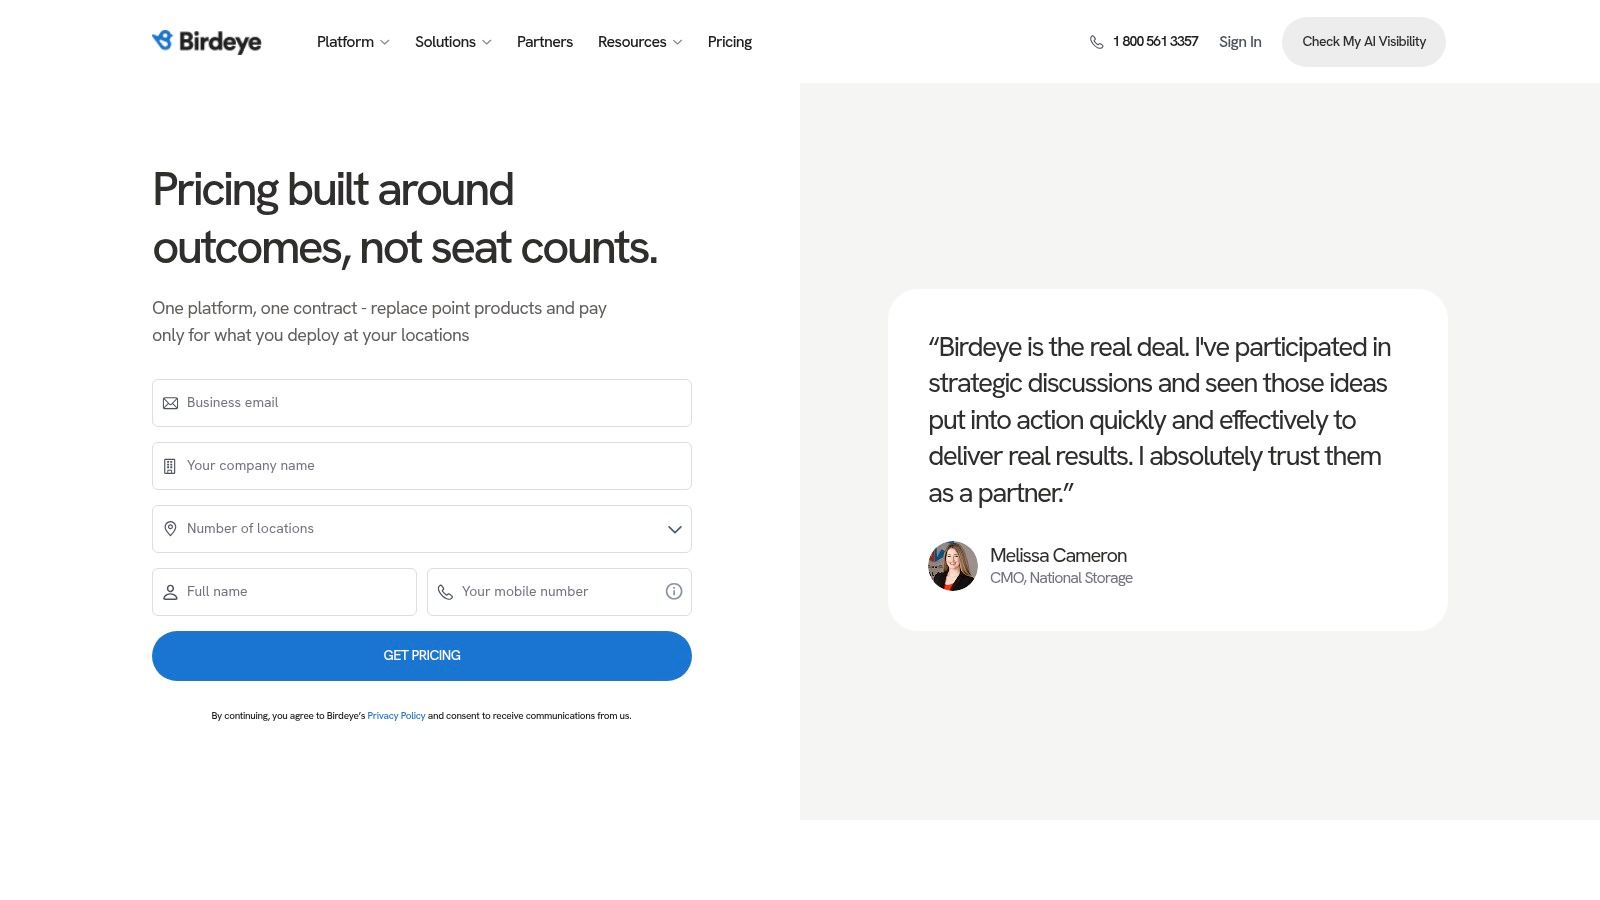The width and height of the screenshot is (1600, 900).
Task: Click the phone icon beside 1 800 561 3357
Action: coord(1097,42)
